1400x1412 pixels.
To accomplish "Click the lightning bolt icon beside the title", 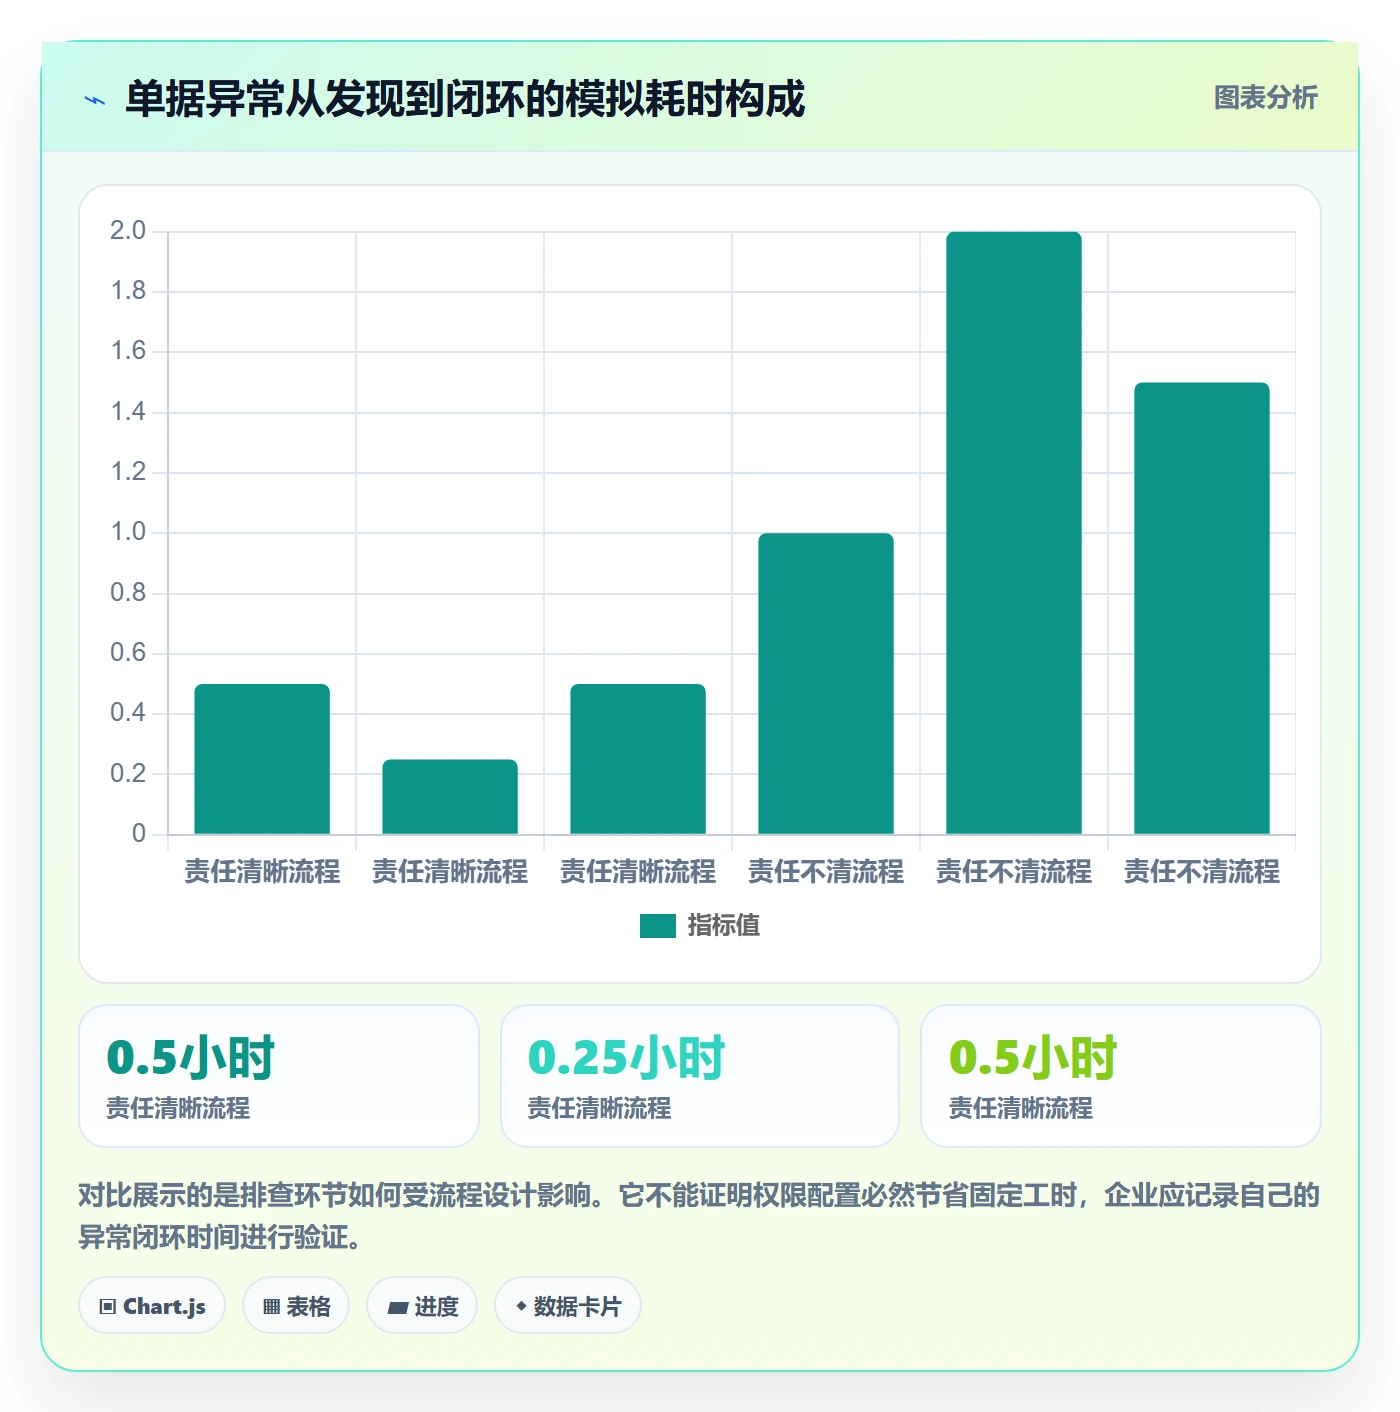I will pos(95,100).
